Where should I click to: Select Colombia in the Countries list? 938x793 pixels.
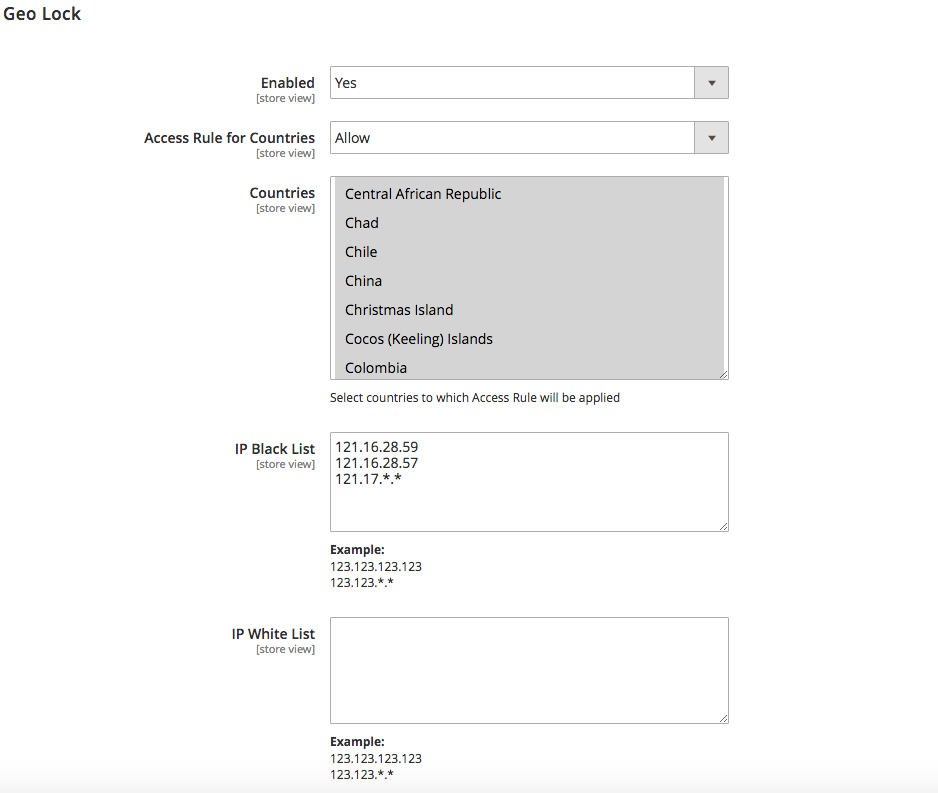coord(529,367)
